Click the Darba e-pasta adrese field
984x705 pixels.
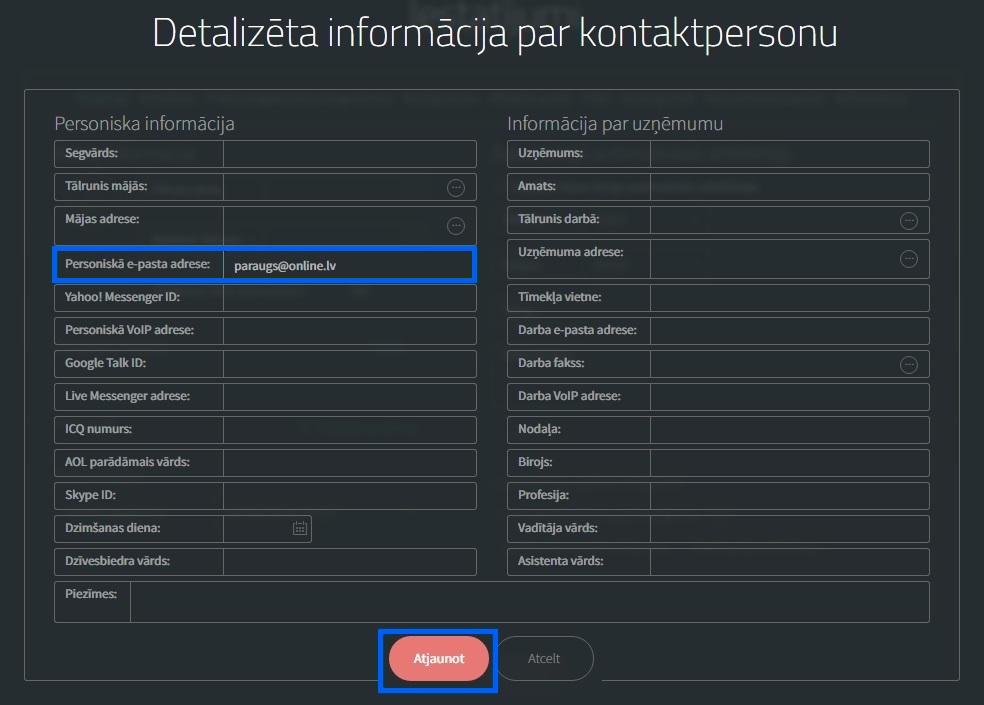tap(789, 331)
